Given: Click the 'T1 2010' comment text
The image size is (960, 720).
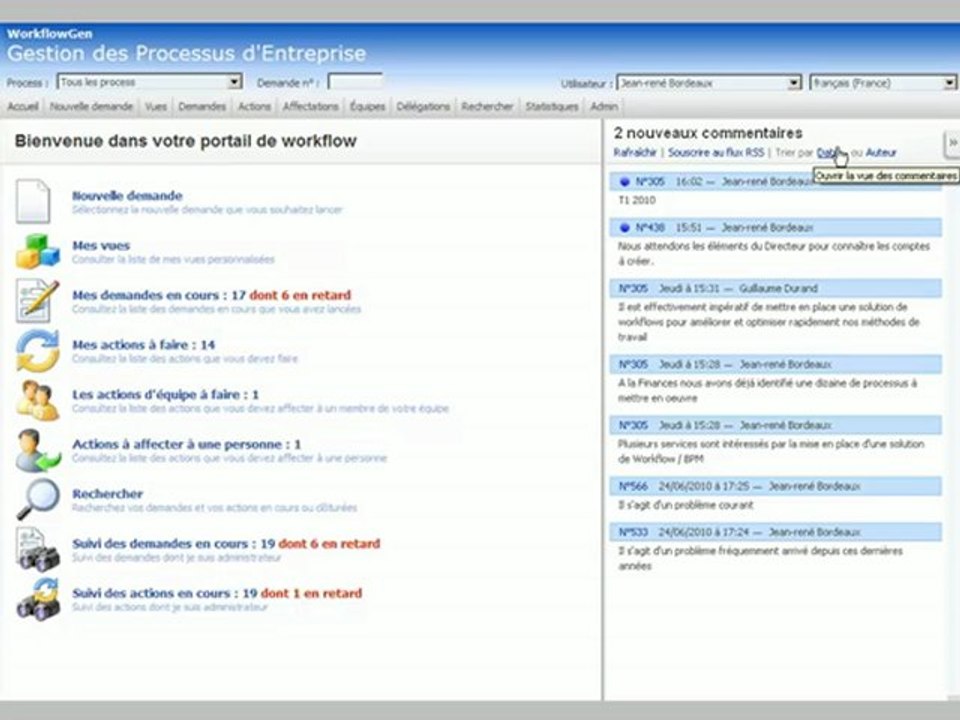Looking at the screenshot, I should (x=637, y=200).
